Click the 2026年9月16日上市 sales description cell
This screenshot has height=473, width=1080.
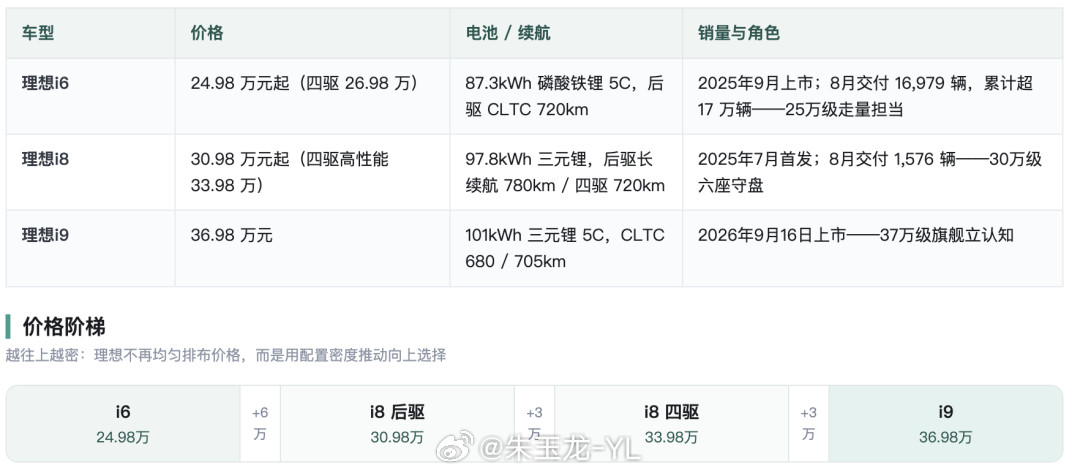pyautogui.click(x=872, y=248)
